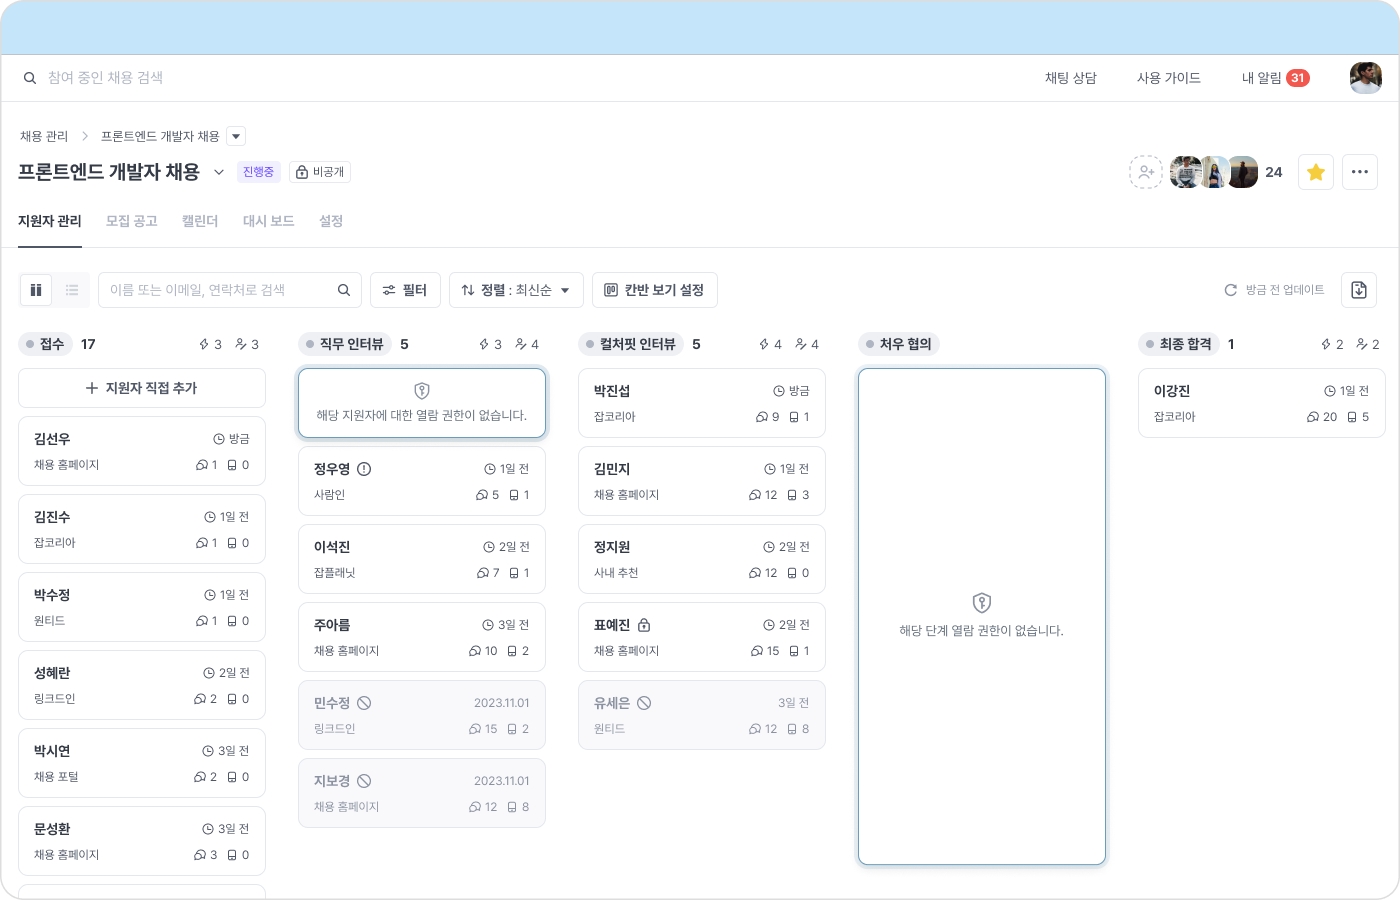The width and height of the screenshot is (1400, 900).
Task: Click the search magnifier icon in top bar
Action: point(30,78)
